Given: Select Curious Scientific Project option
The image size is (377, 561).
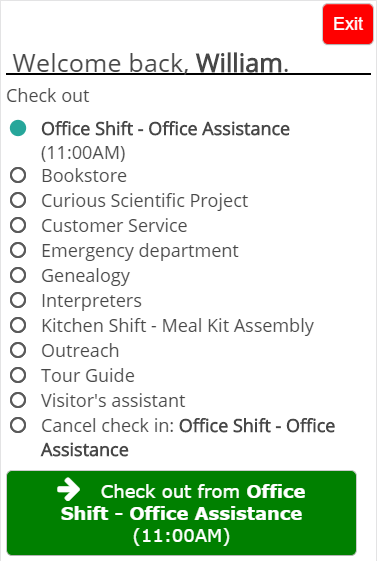Looking at the screenshot, I should coord(18,200).
